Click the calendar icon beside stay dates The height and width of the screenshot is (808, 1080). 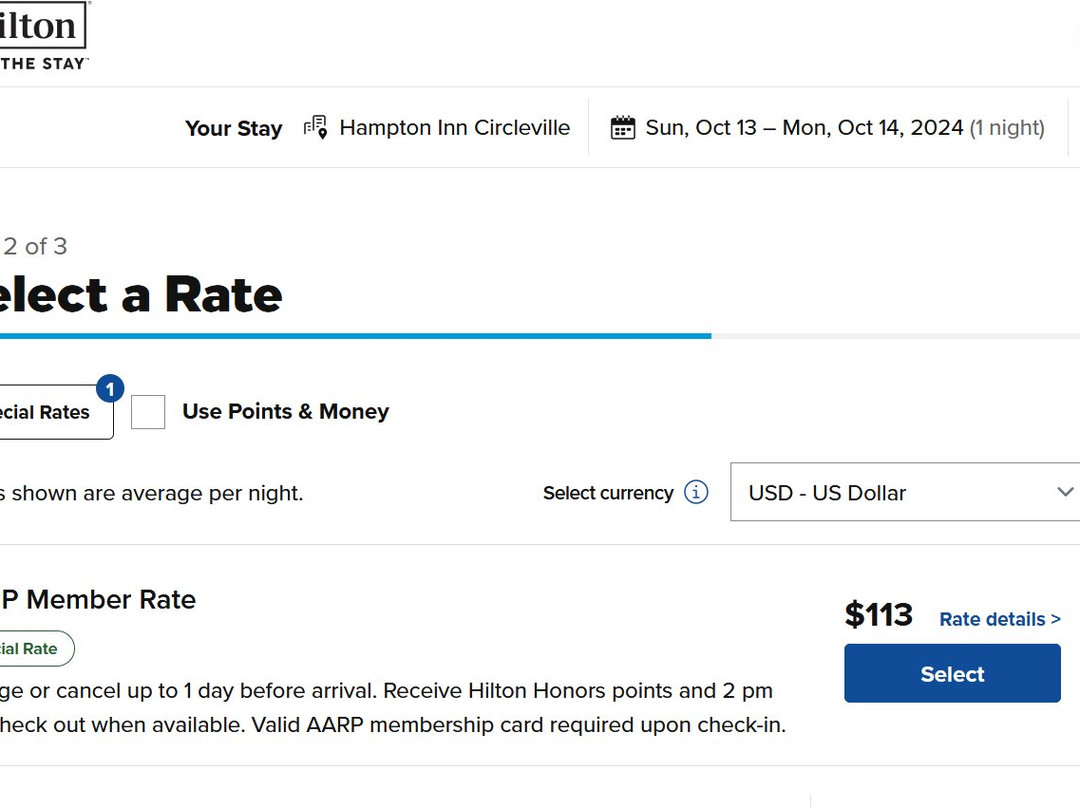click(x=623, y=128)
